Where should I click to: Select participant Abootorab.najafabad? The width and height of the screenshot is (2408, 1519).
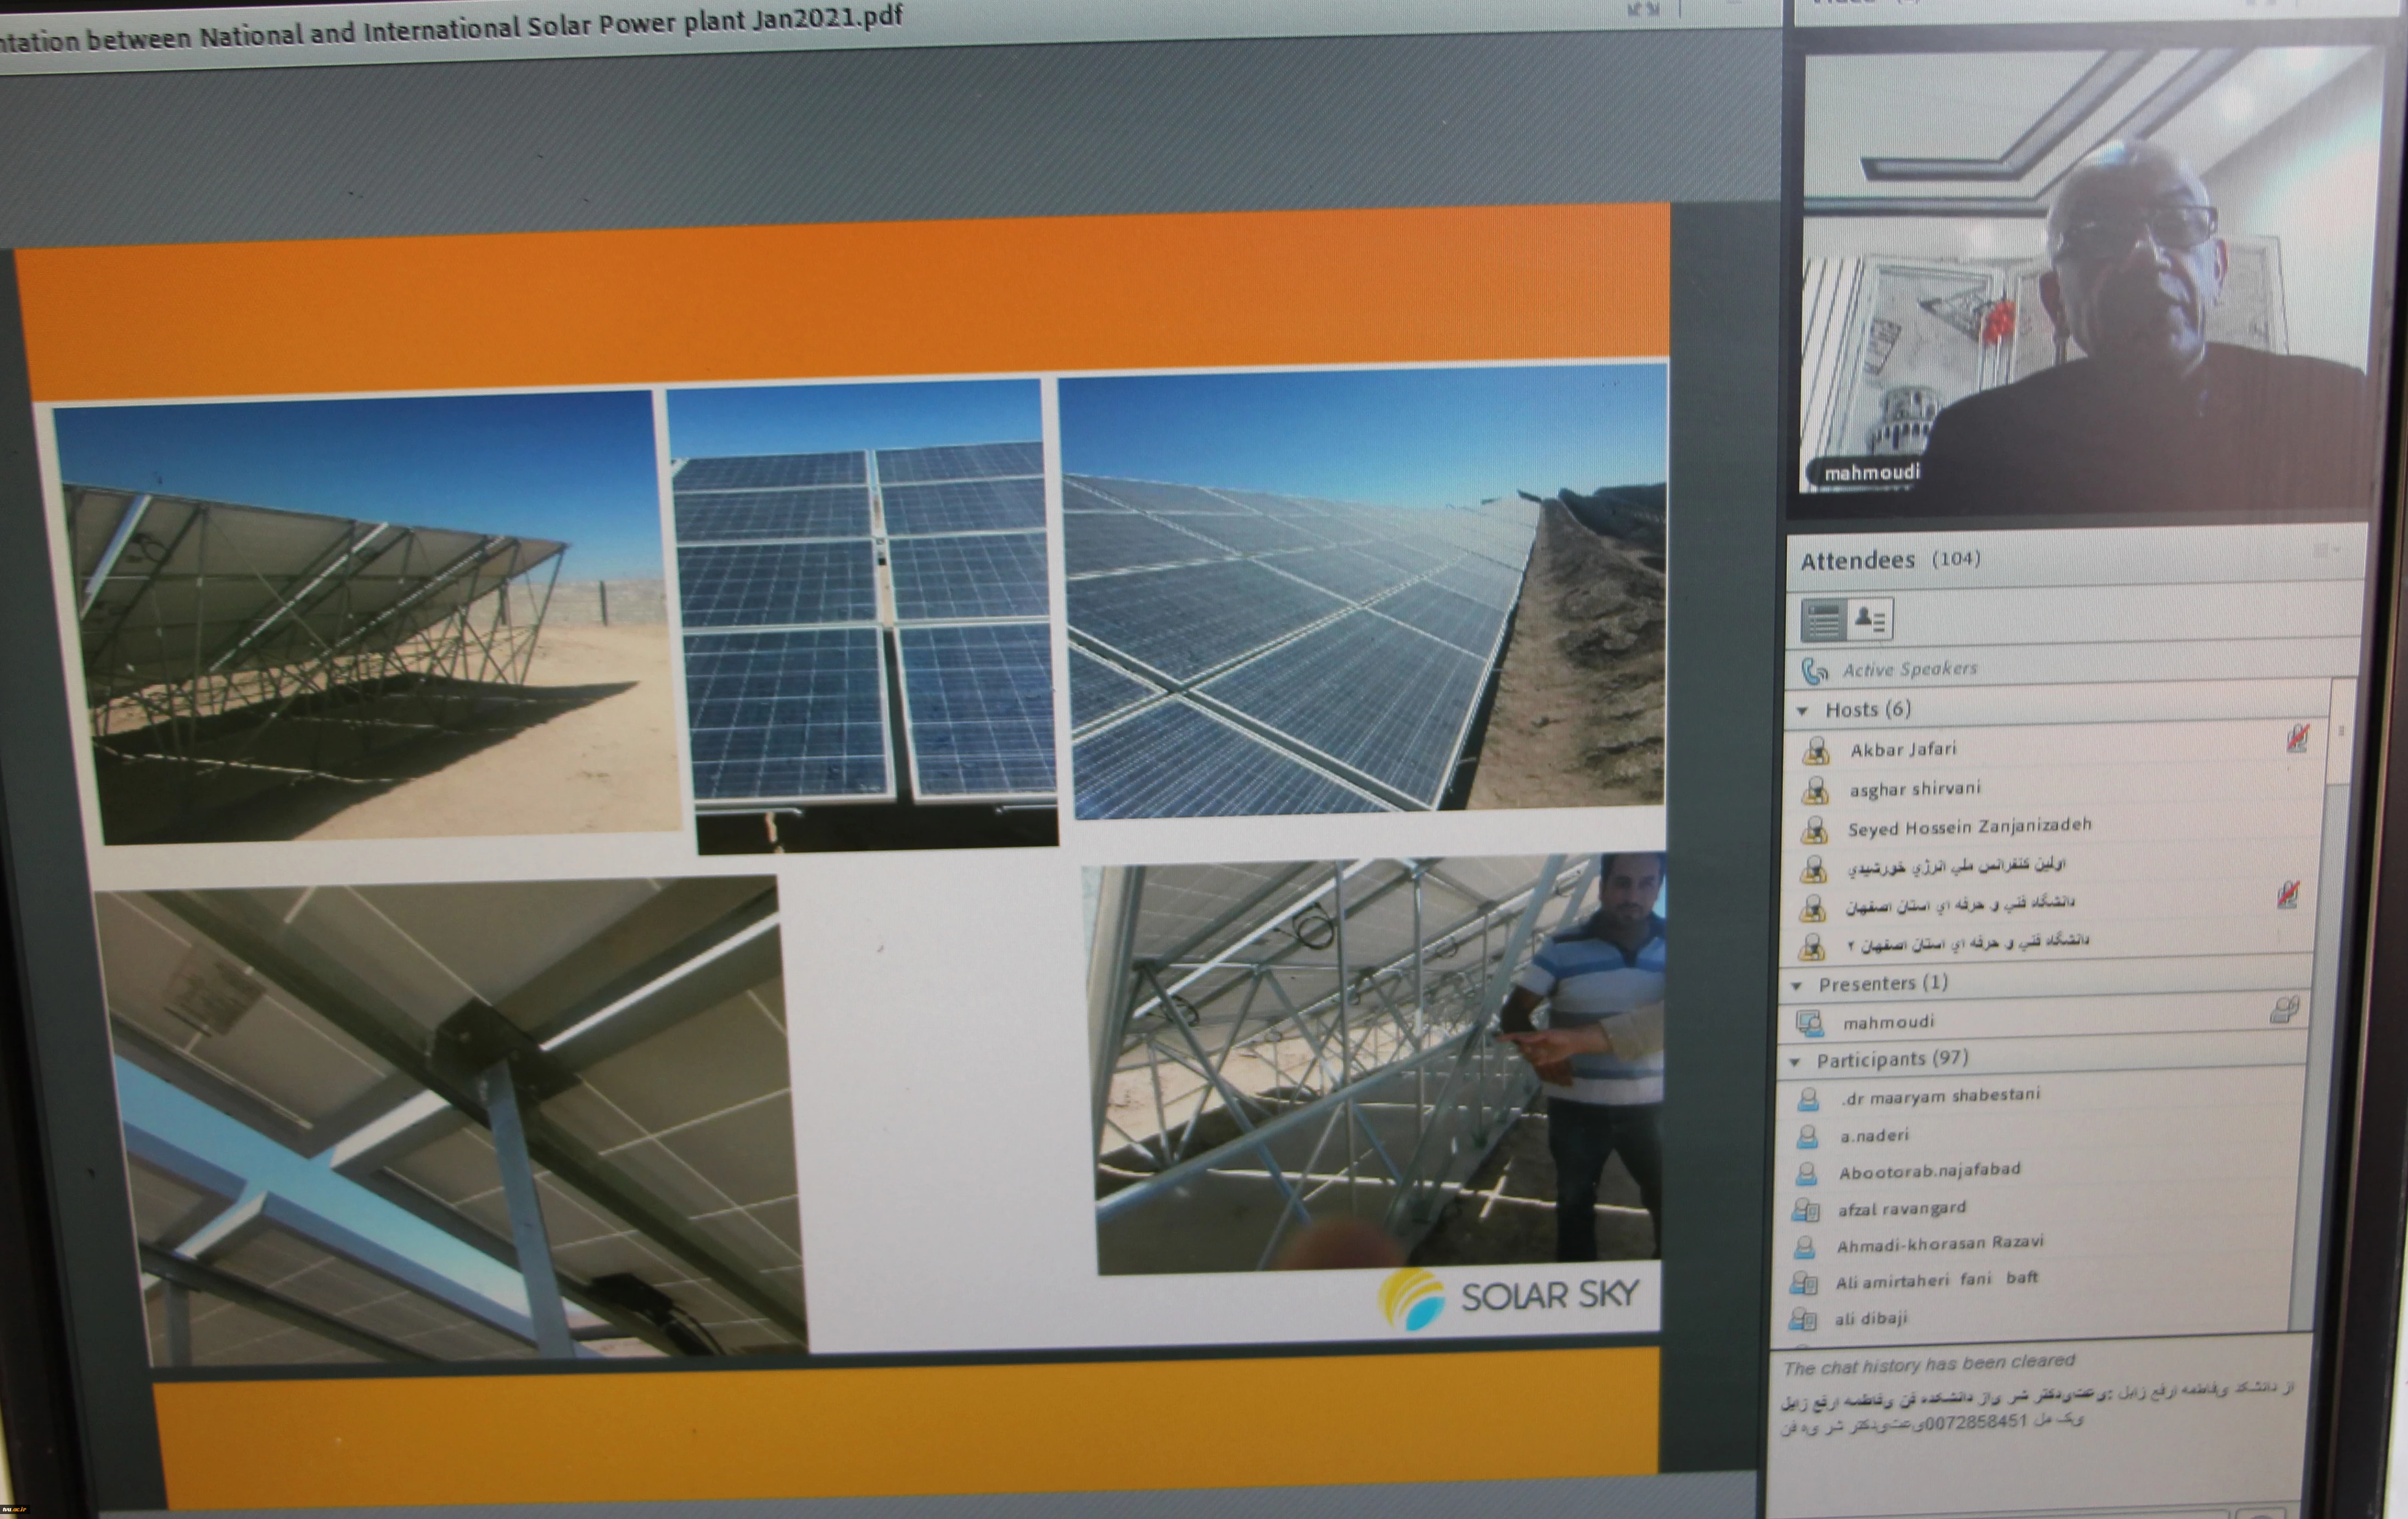click(1929, 1171)
